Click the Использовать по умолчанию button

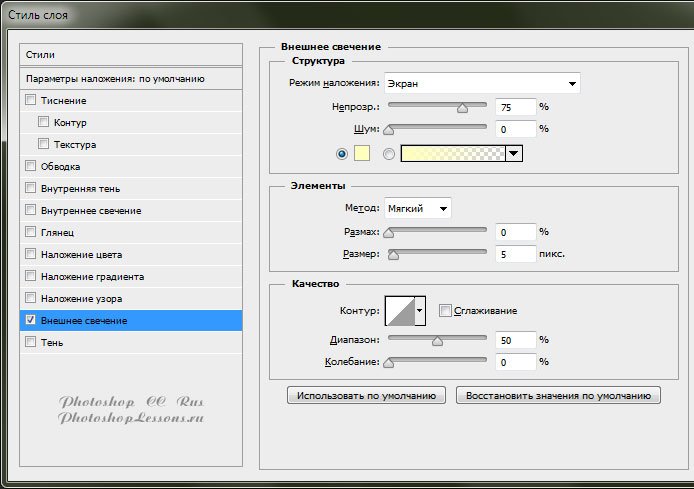point(367,395)
